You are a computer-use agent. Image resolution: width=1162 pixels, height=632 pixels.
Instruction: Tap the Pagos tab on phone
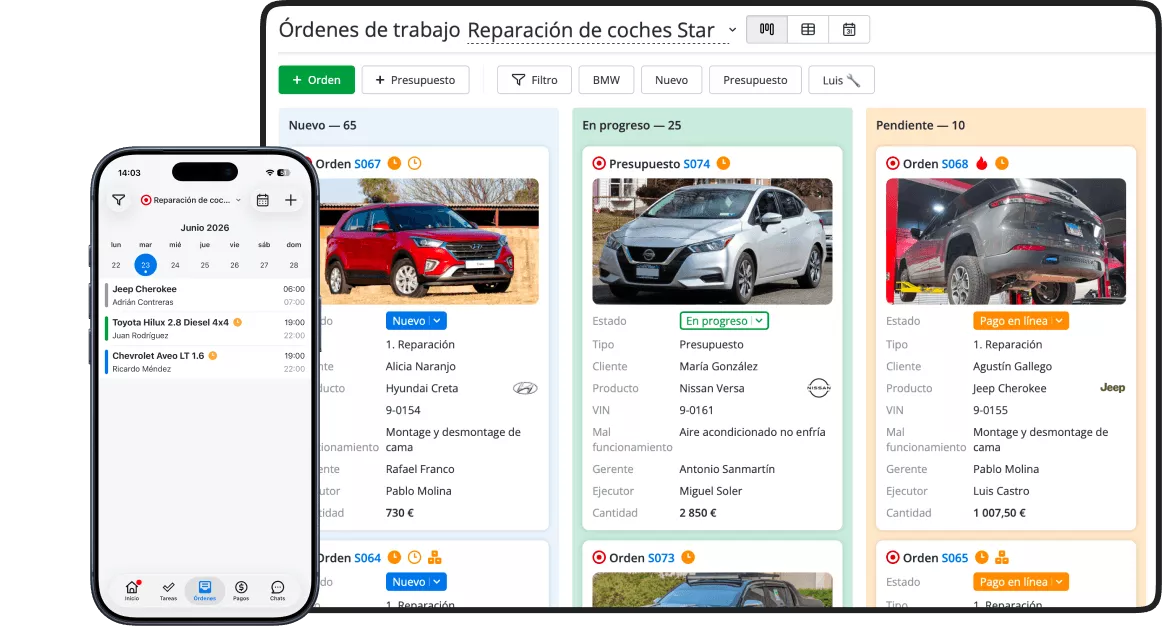point(241,591)
